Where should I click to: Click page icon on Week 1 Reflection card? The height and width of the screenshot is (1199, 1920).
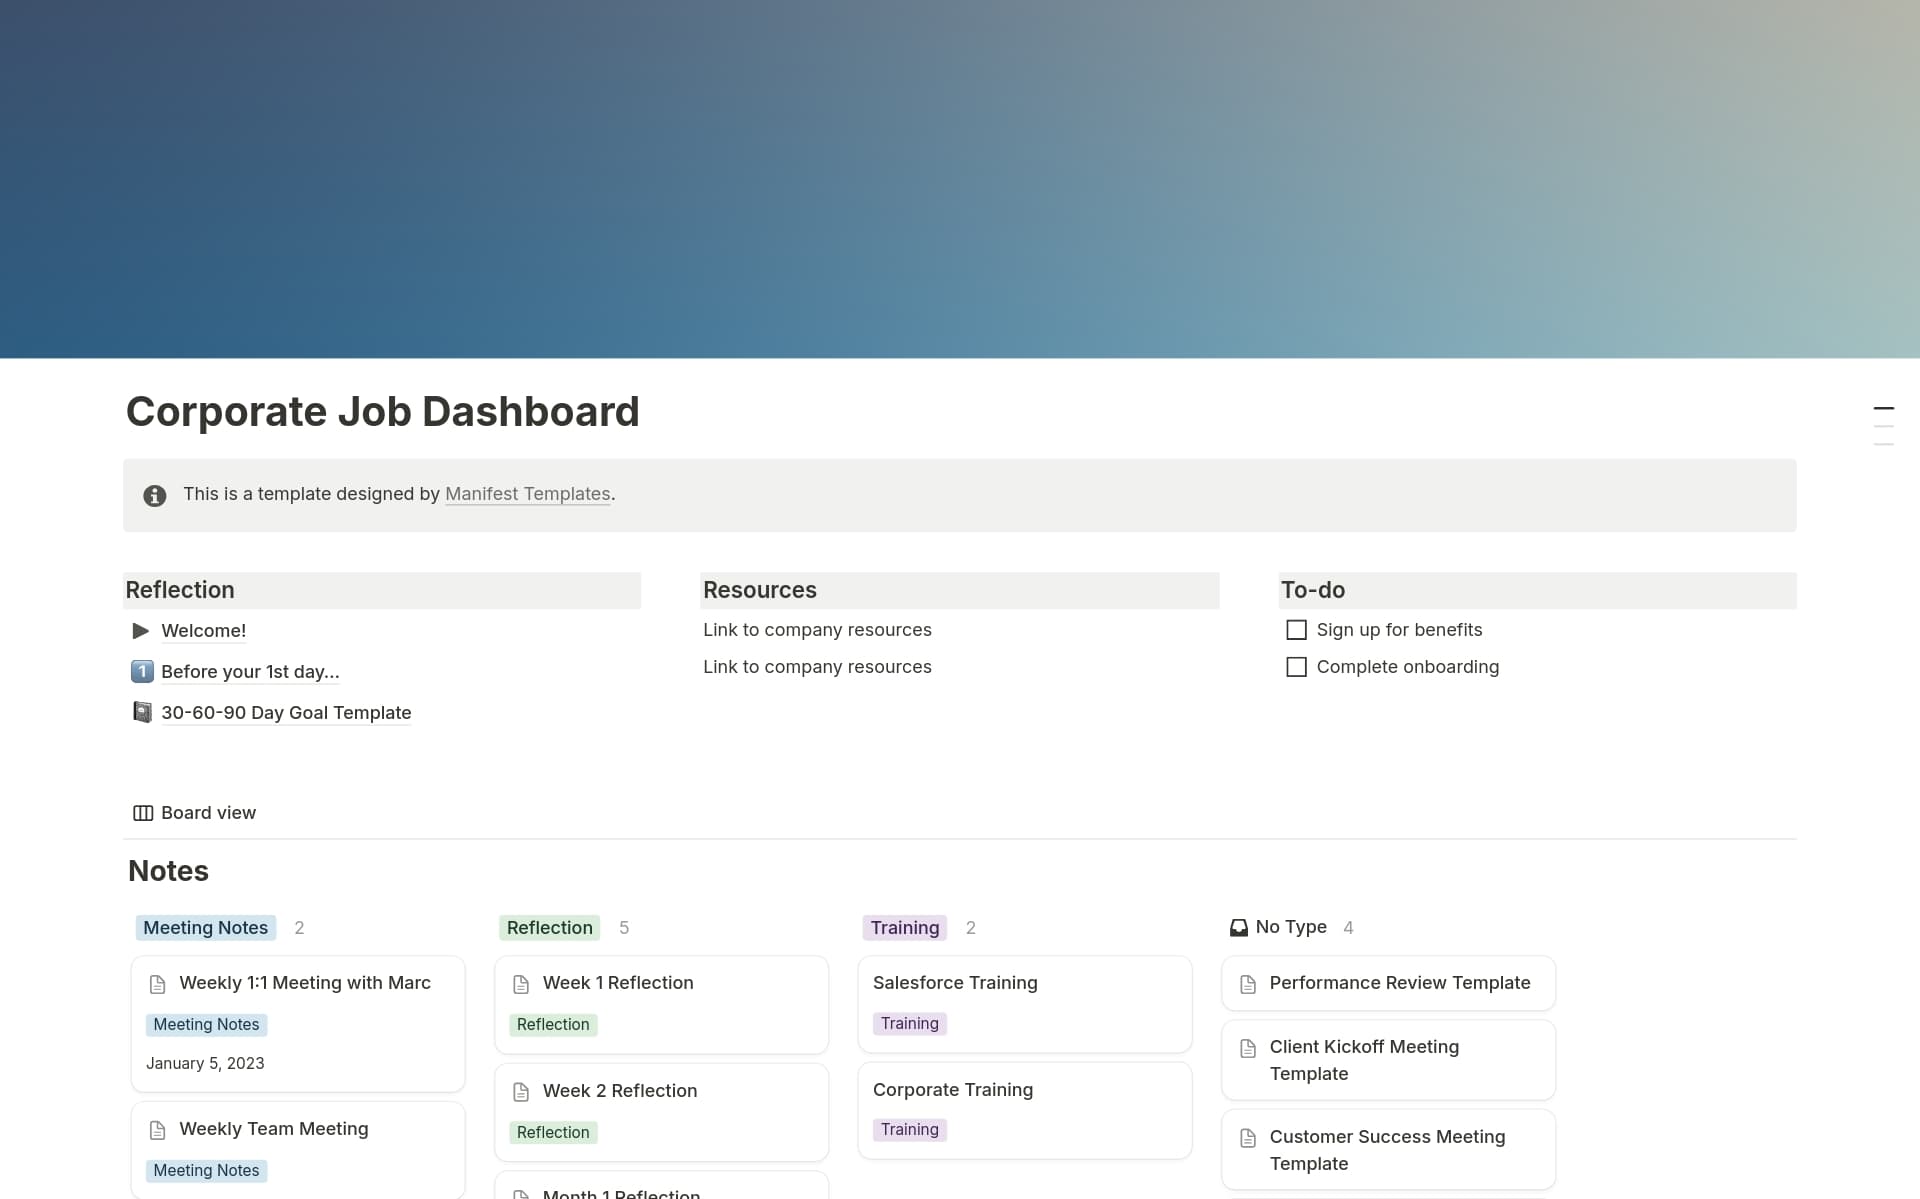(521, 984)
